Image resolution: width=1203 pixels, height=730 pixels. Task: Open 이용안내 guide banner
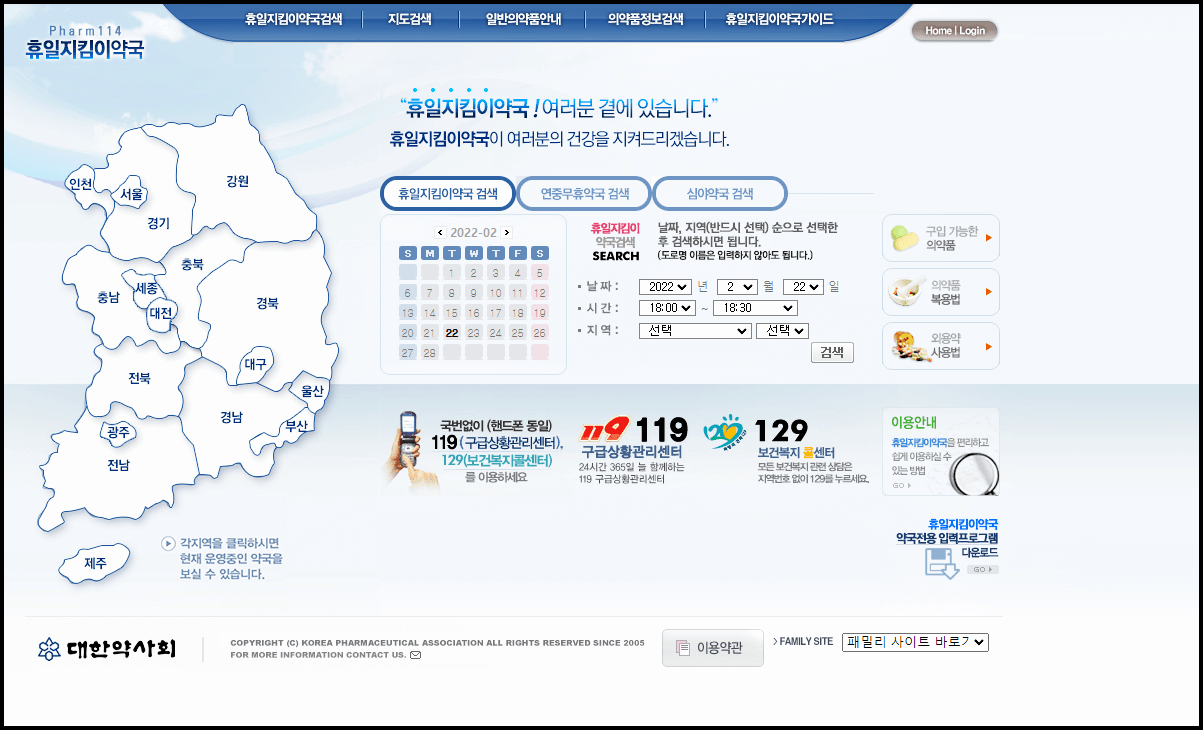tap(940, 452)
